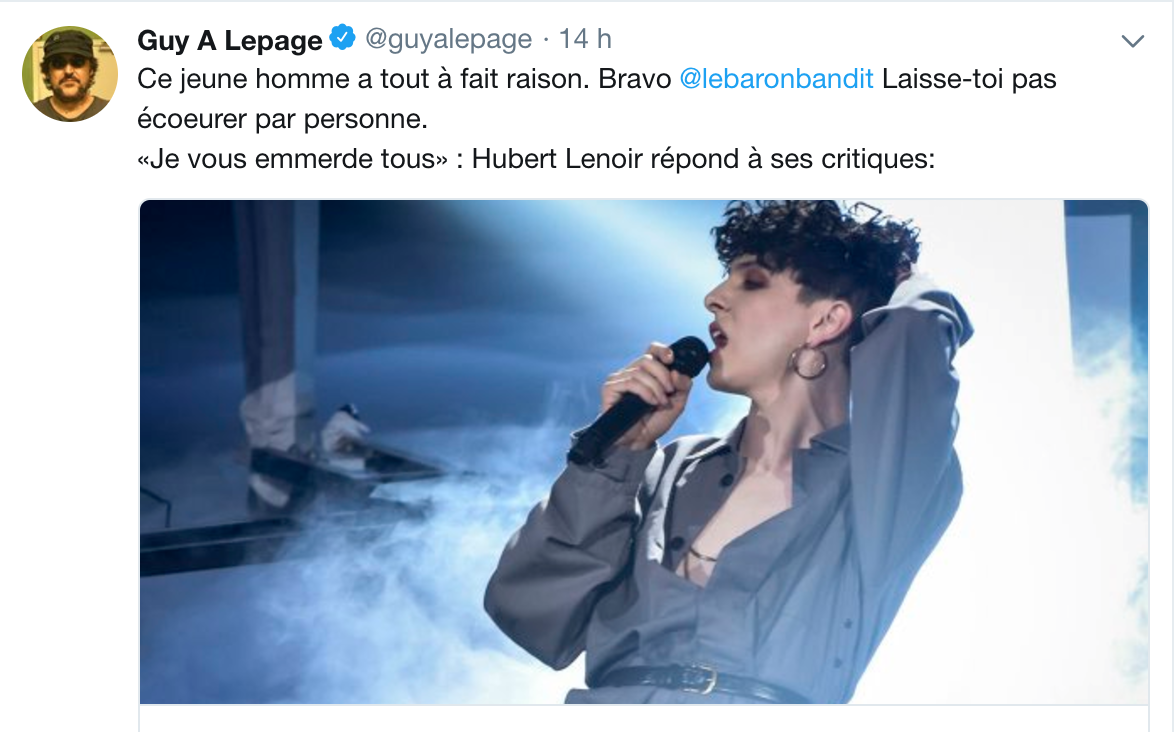Click the «Je vous emmerde tous» quote text
Viewport: 1174px width, 732px height.
pyautogui.click(x=293, y=159)
